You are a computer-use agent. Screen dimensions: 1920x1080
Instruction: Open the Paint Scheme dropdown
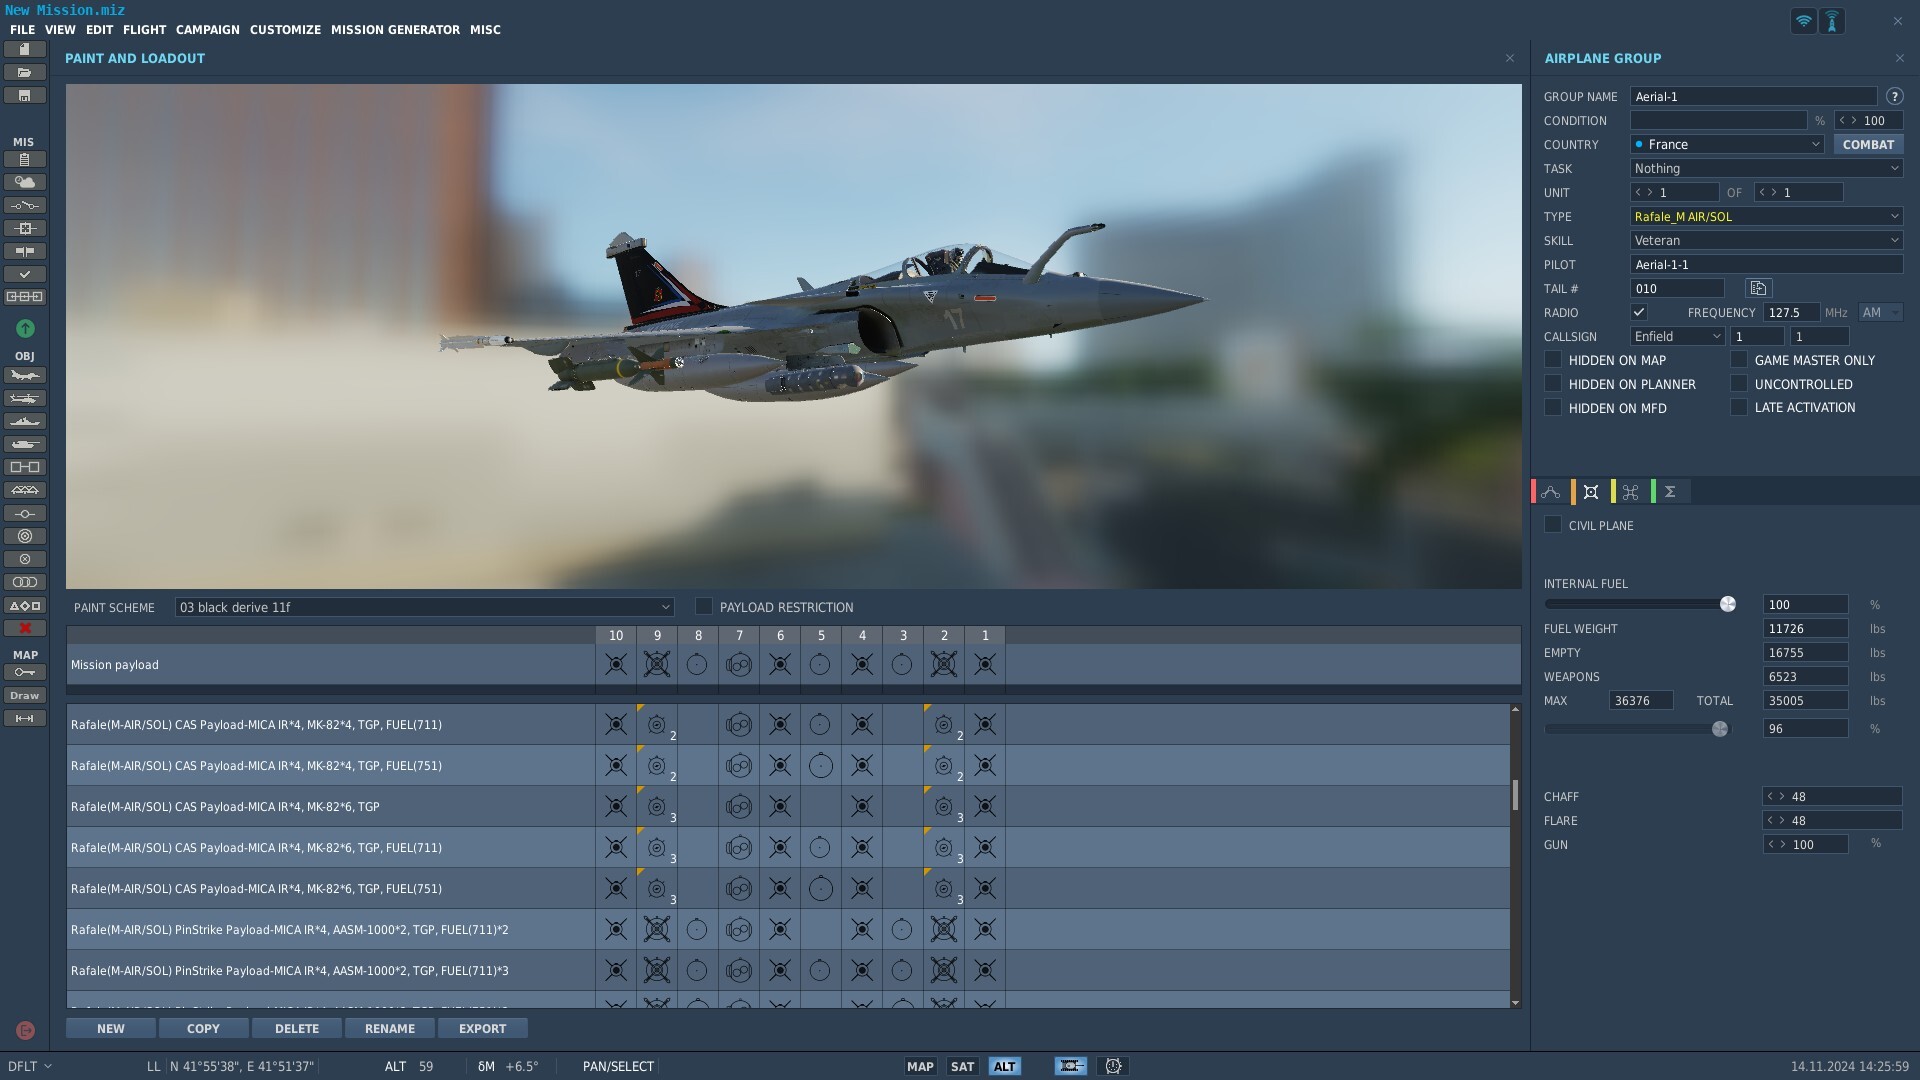pos(424,607)
